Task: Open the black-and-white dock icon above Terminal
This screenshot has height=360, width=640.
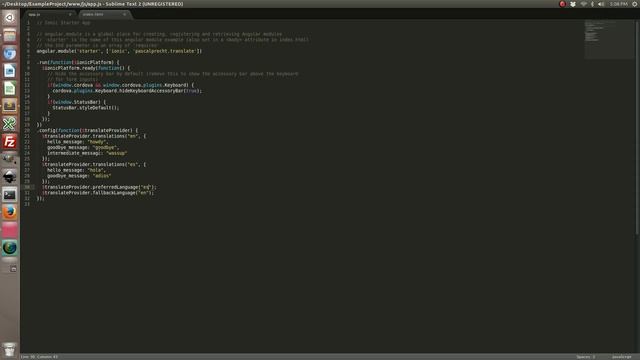Action: tap(9, 177)
